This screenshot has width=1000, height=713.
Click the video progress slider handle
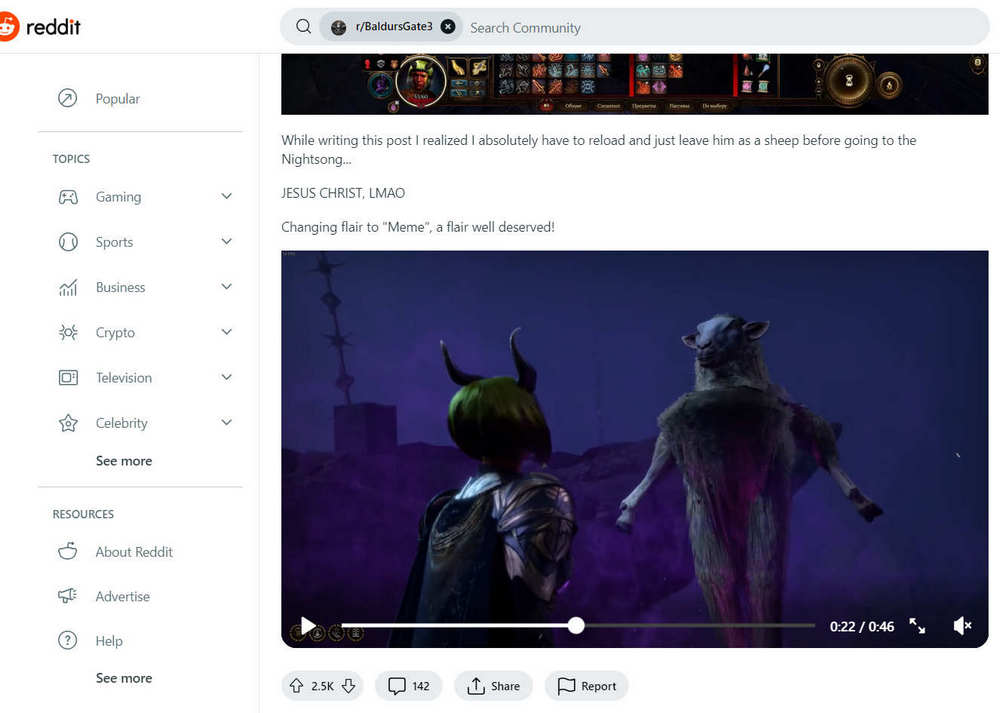tap(576, 626)
